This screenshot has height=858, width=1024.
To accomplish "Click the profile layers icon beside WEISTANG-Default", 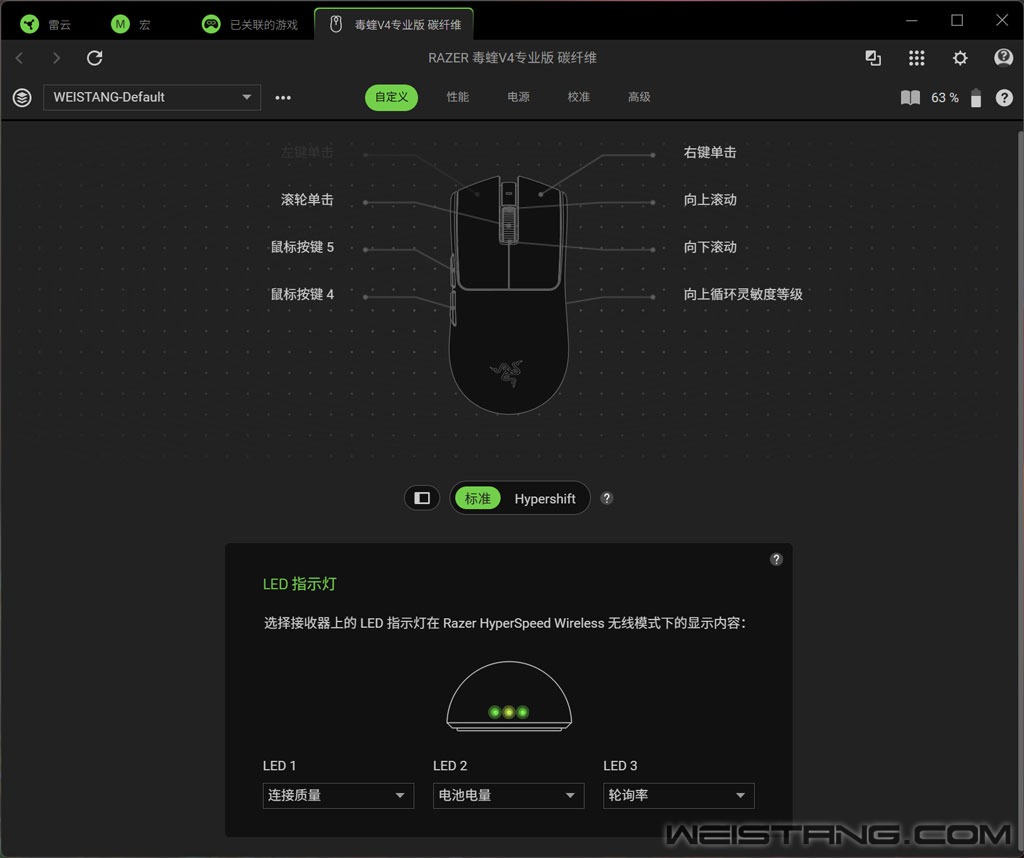I will 22,98.
